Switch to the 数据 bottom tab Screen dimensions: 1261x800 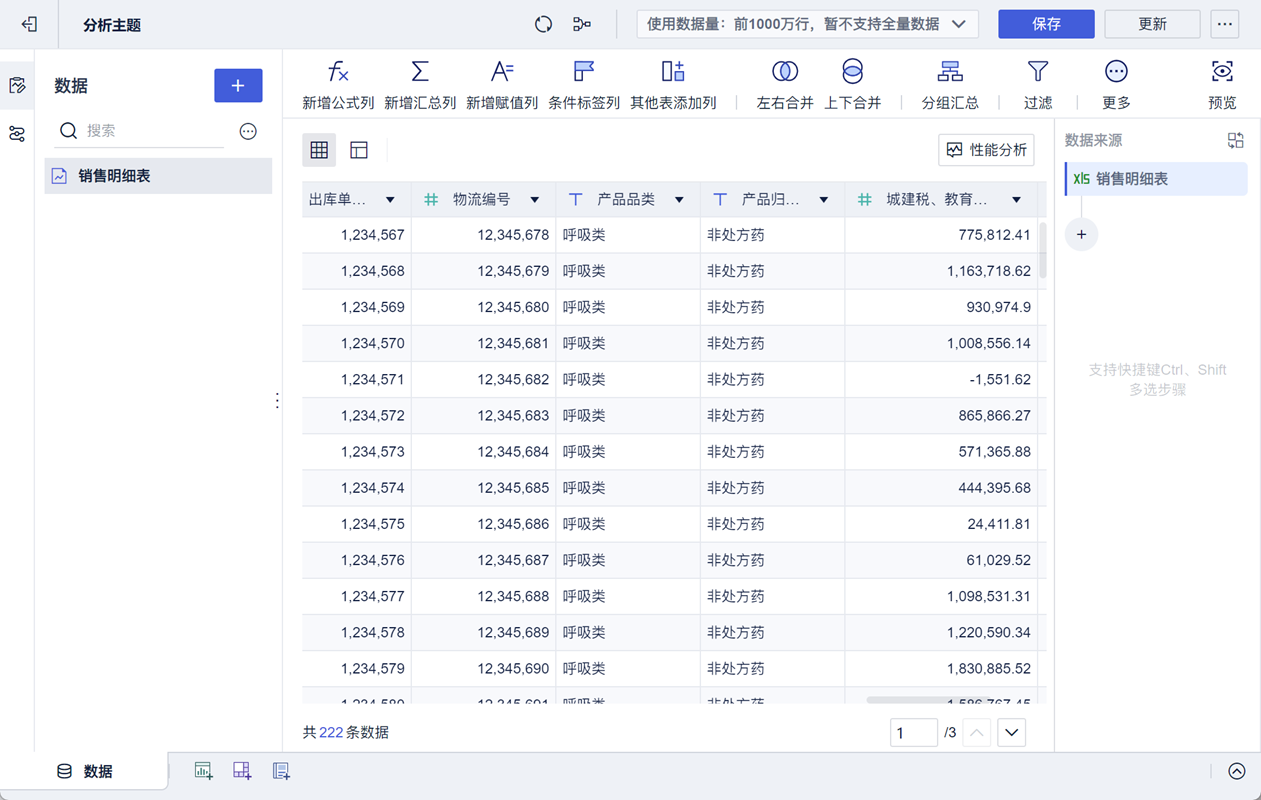coord(85,771)
